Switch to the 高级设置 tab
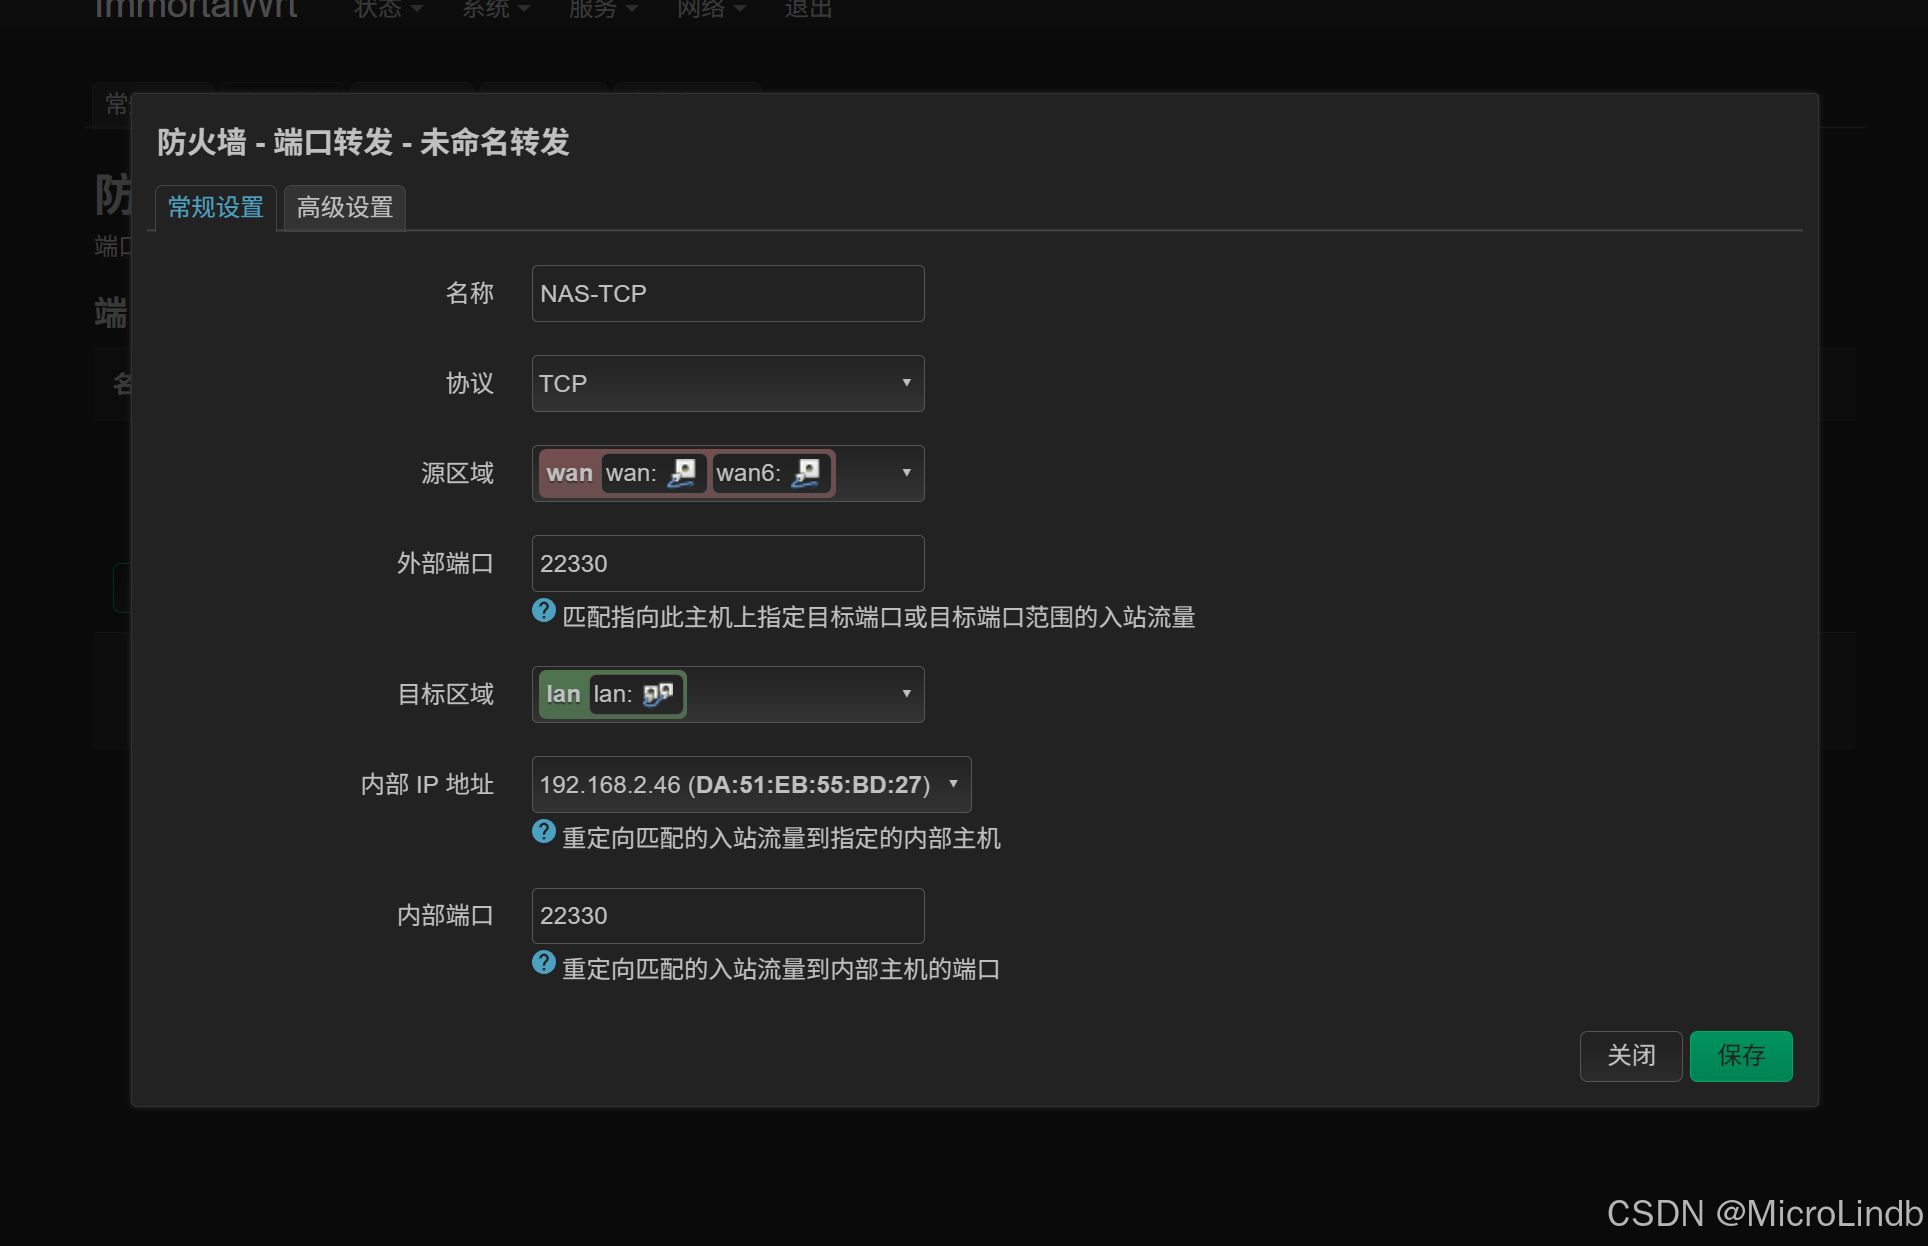 [x=345, y=208]
